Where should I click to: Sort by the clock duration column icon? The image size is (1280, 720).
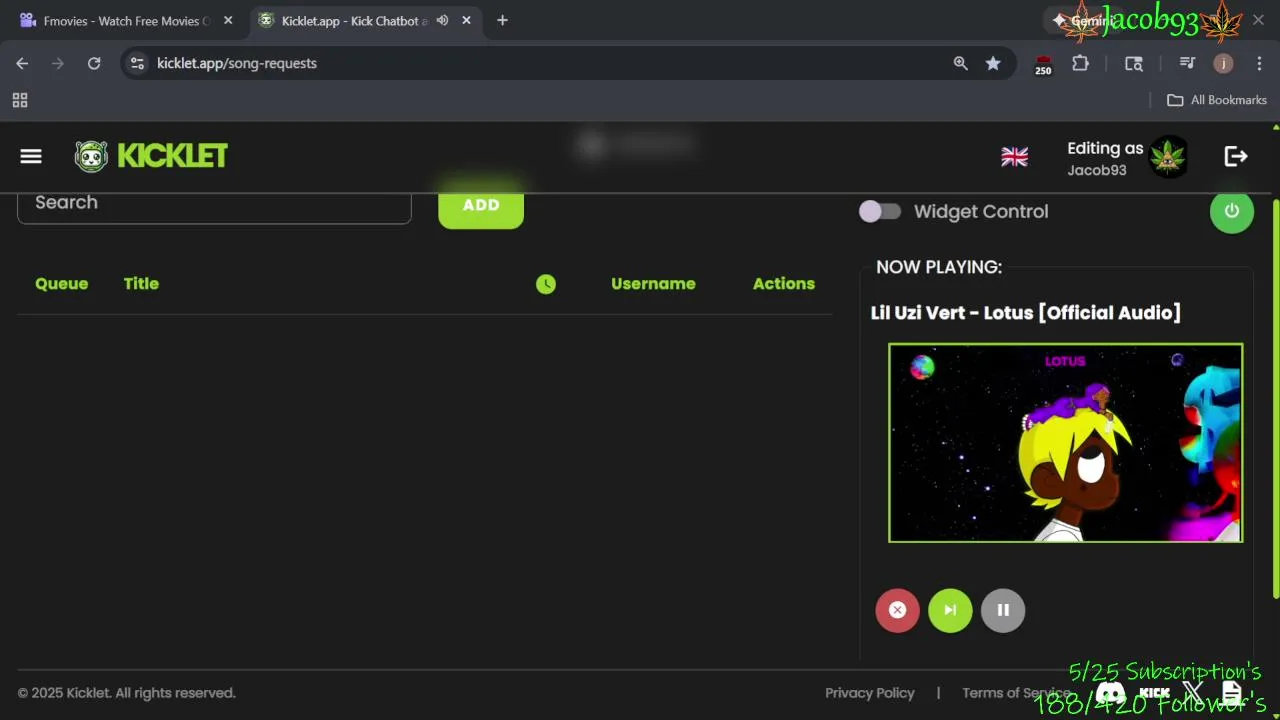tap(545, 284)
